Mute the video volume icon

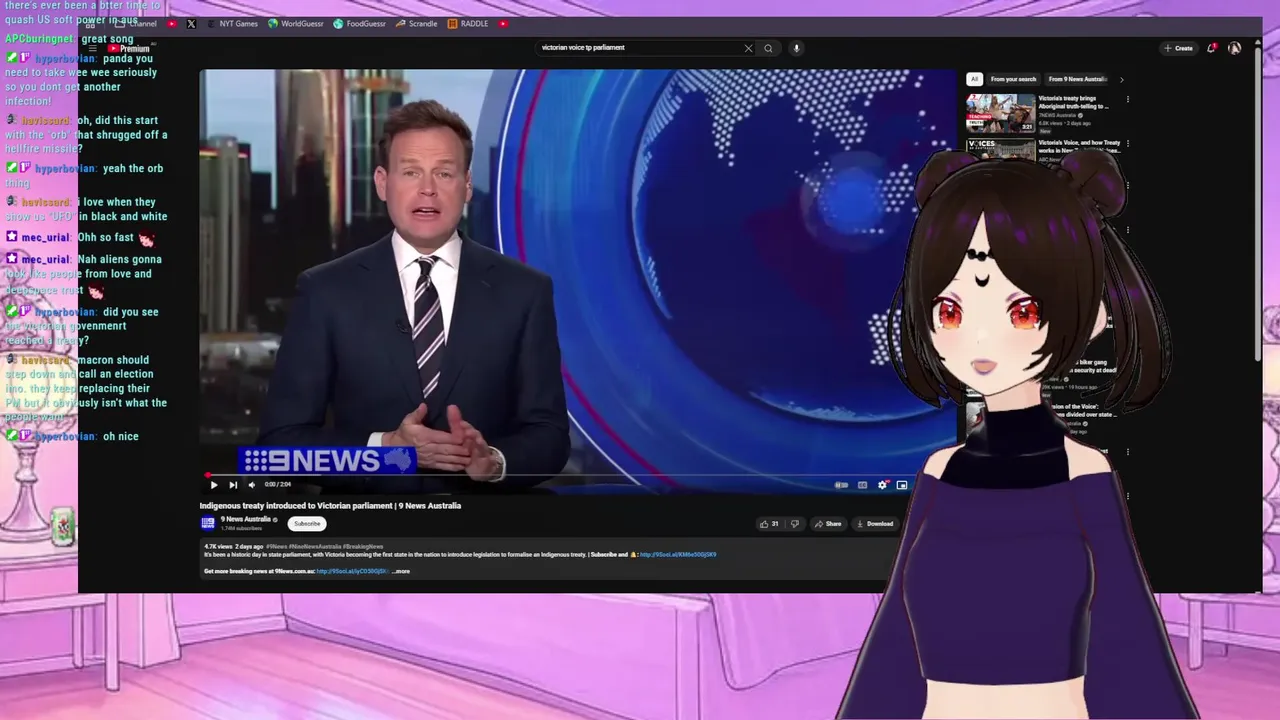click(x=251, y=485)
